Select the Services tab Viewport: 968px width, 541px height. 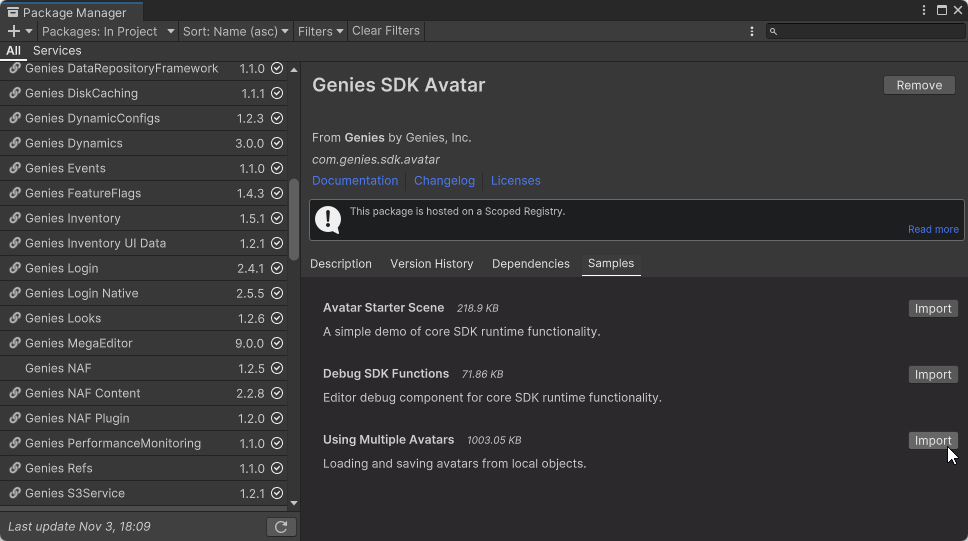coord(57,50)
